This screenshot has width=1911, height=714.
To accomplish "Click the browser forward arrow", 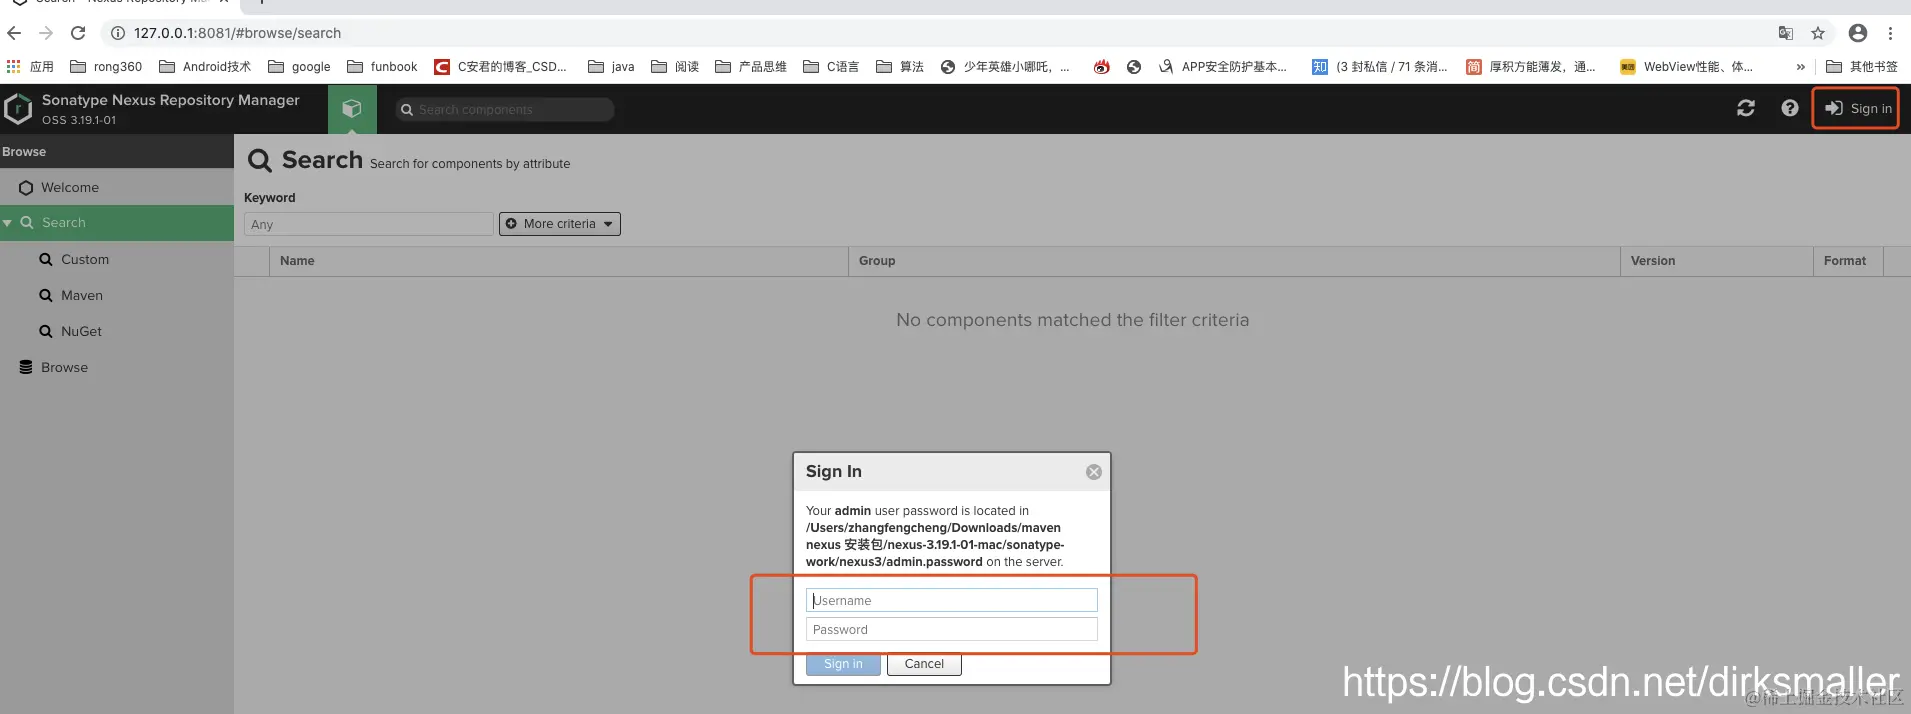I will [x=46, y=33].
